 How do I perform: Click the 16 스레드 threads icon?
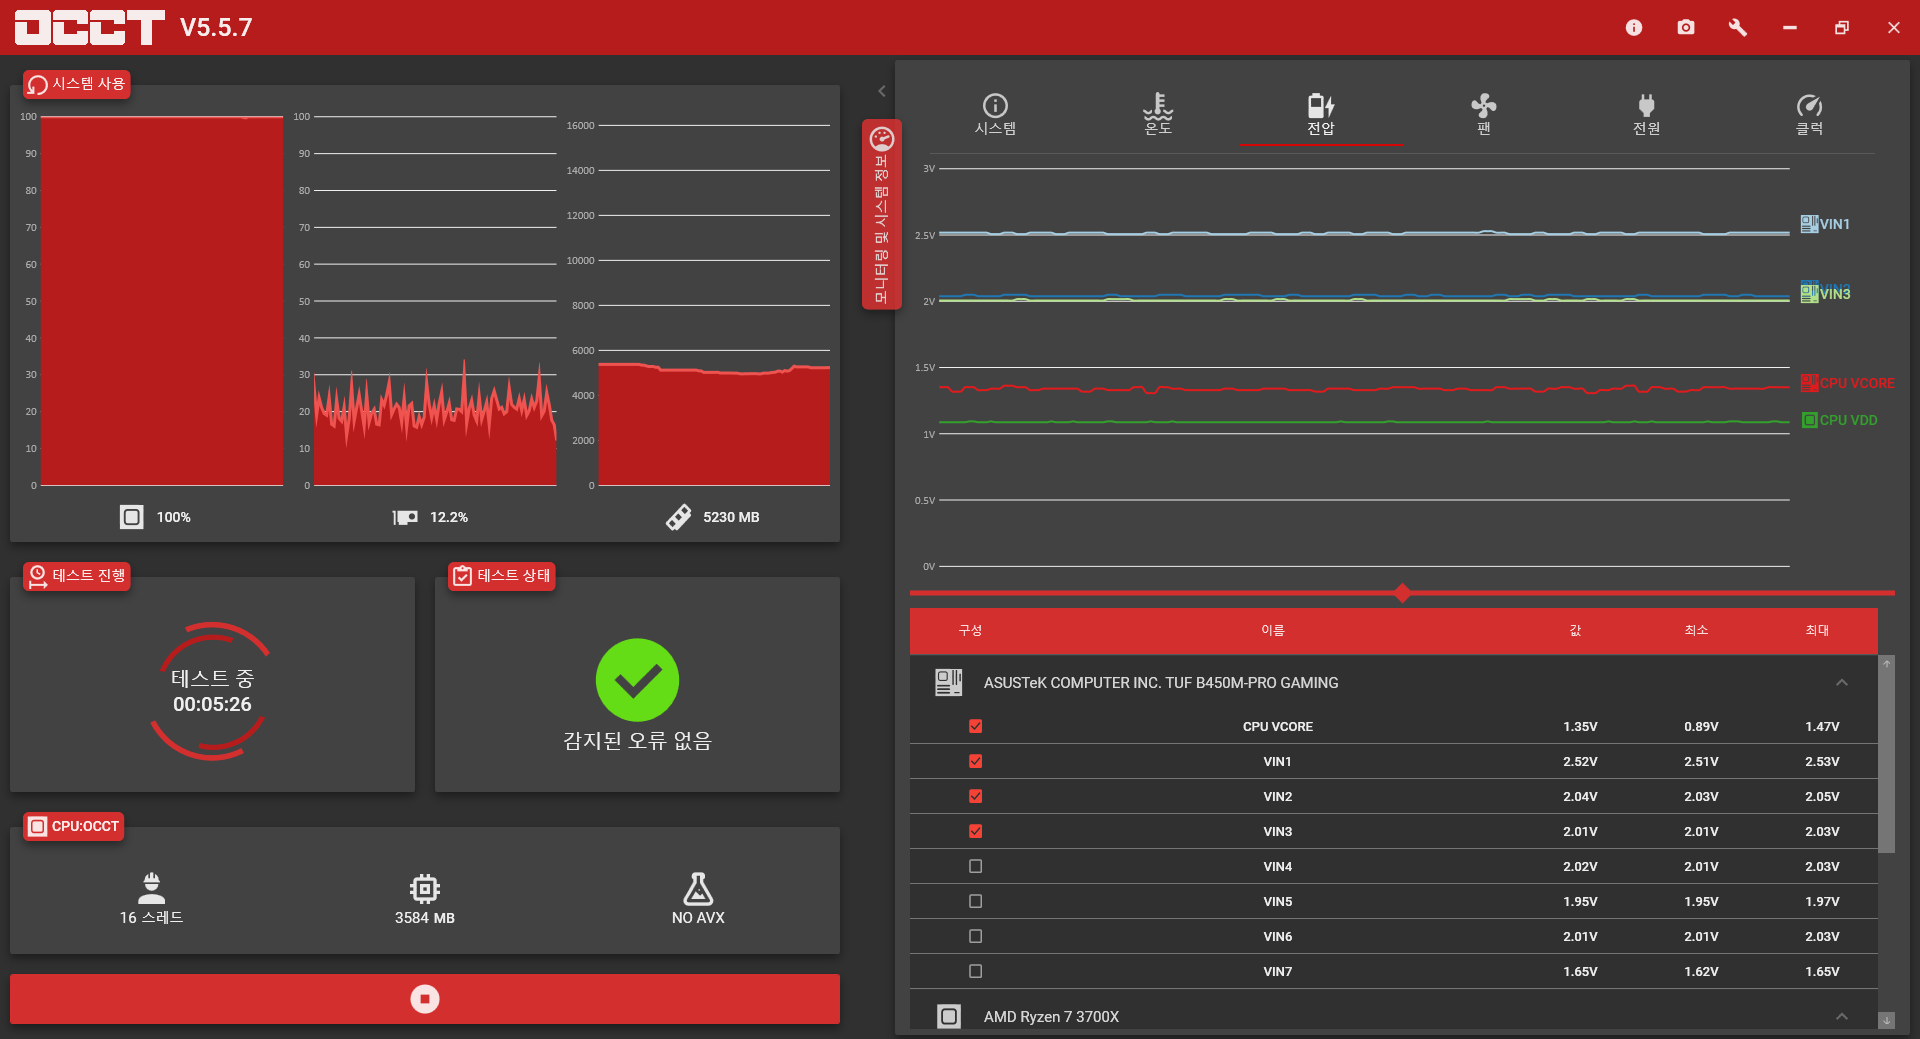coord(151,888)
